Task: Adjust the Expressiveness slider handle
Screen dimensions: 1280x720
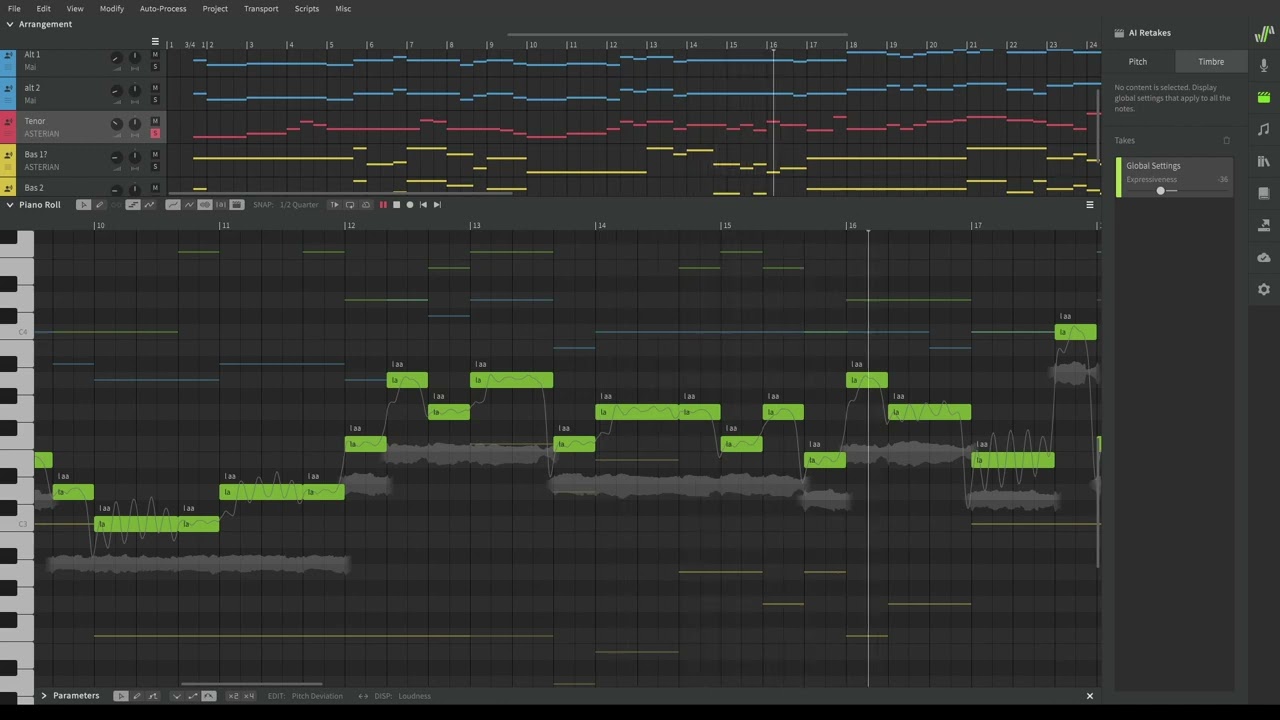Action: 1161,190
